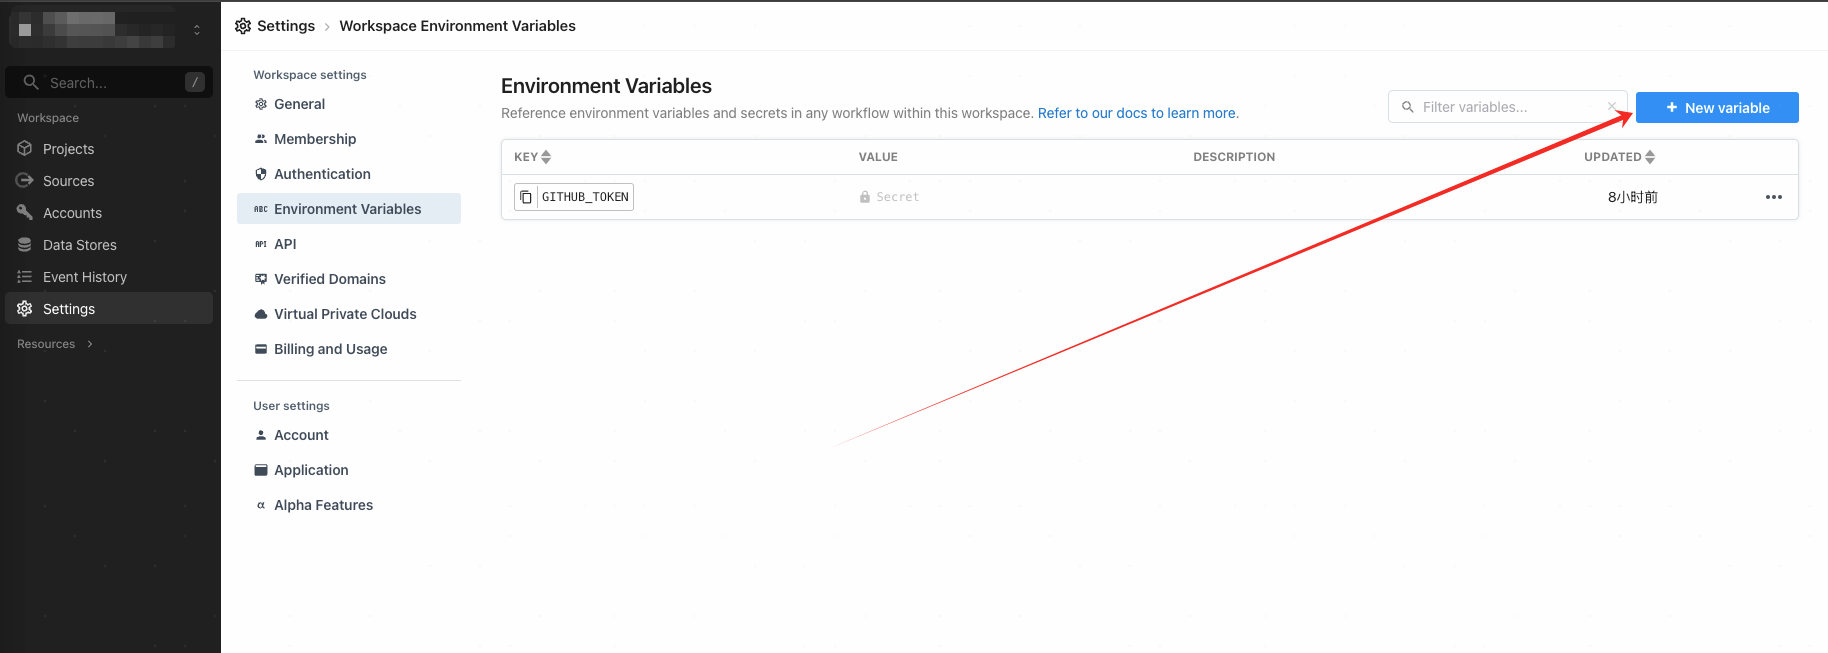The height and width of the screenshot is (653, 1828).
Task: Click the Event History list icon
Action: 25,277
